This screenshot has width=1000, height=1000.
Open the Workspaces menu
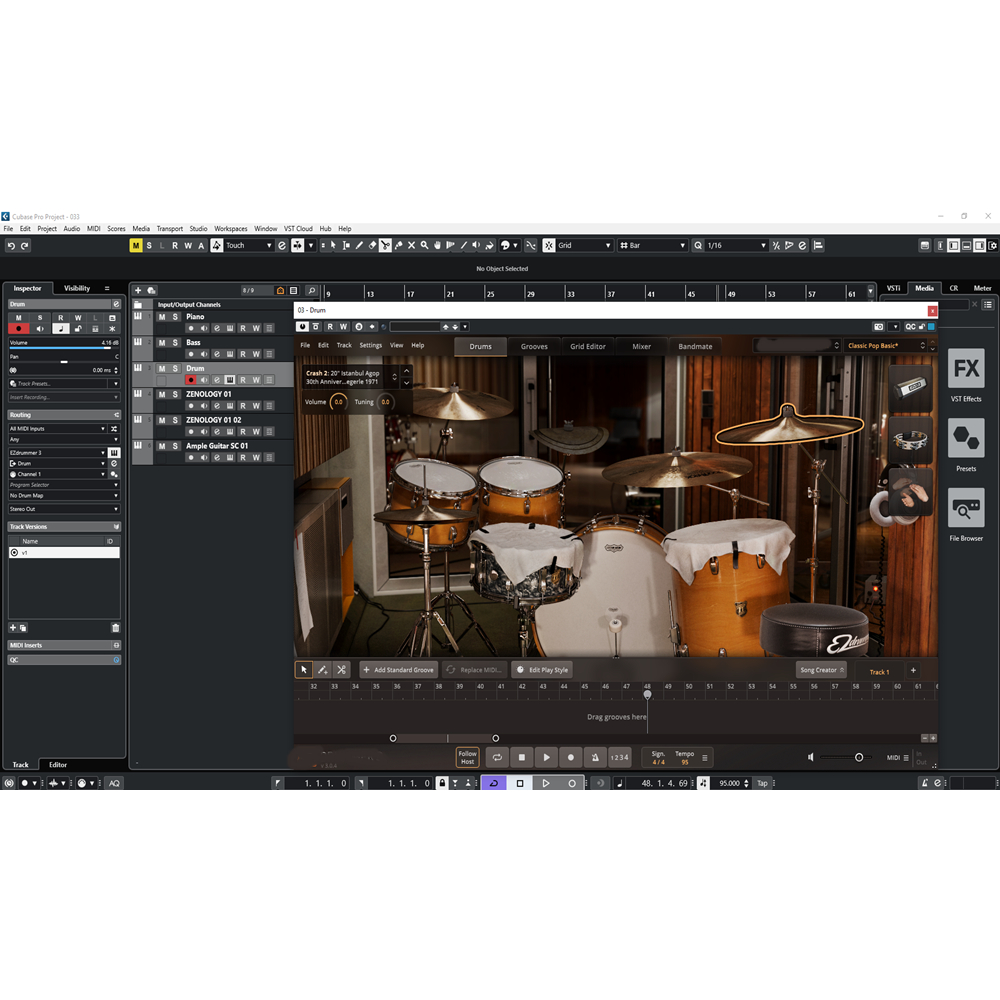[x=231, y=228]
